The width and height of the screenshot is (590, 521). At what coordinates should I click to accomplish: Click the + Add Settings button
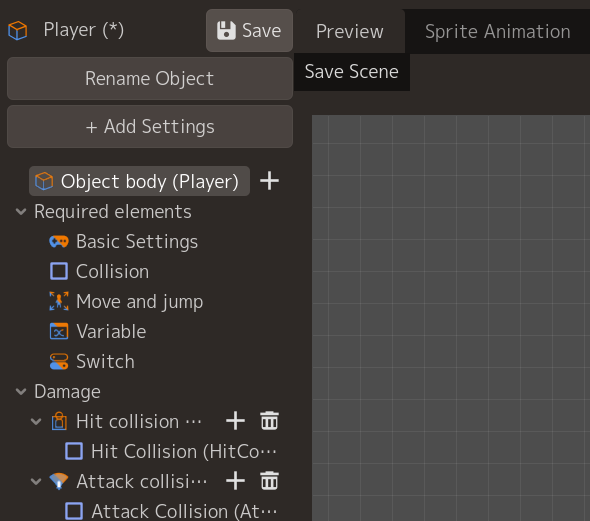pos(150,126)
